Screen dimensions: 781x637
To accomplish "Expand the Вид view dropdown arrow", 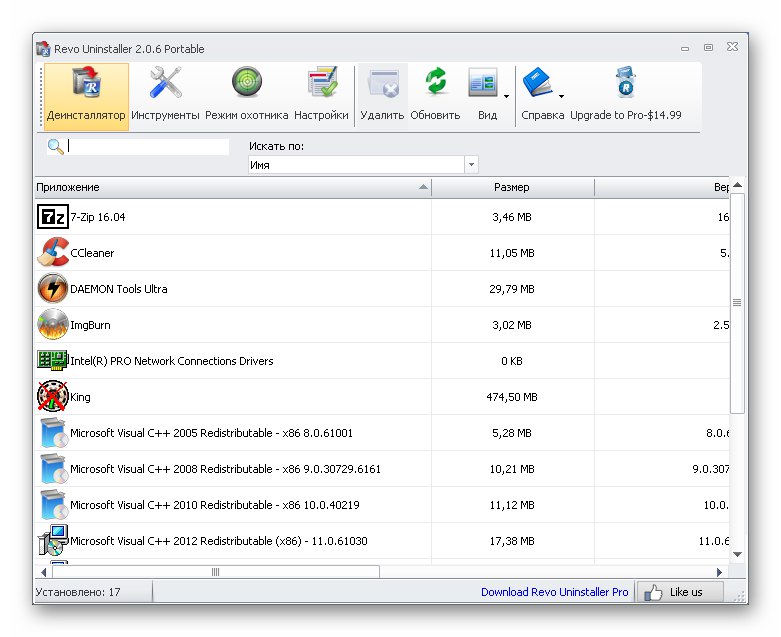I will pos(506,96).
